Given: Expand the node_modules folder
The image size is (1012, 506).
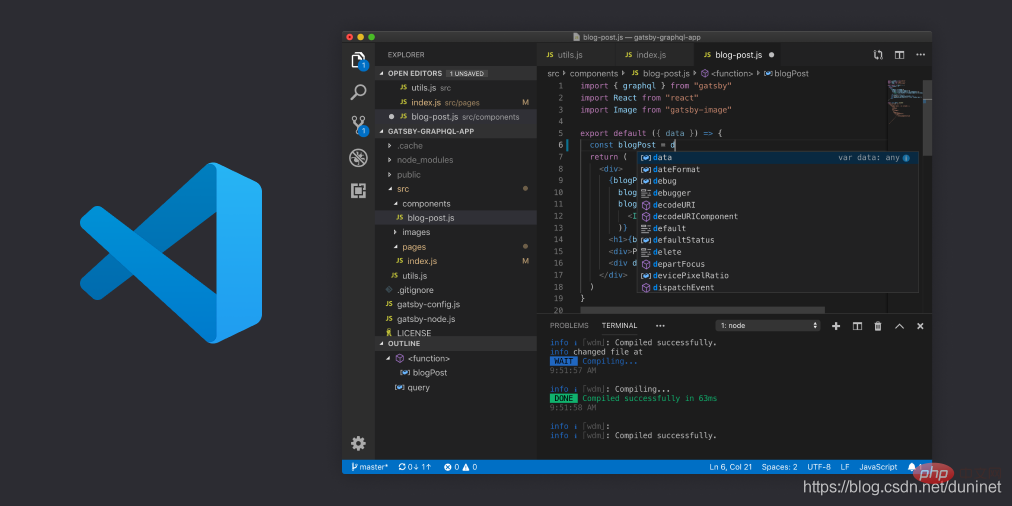Looking at the screenshot, I should click(424, 160).
